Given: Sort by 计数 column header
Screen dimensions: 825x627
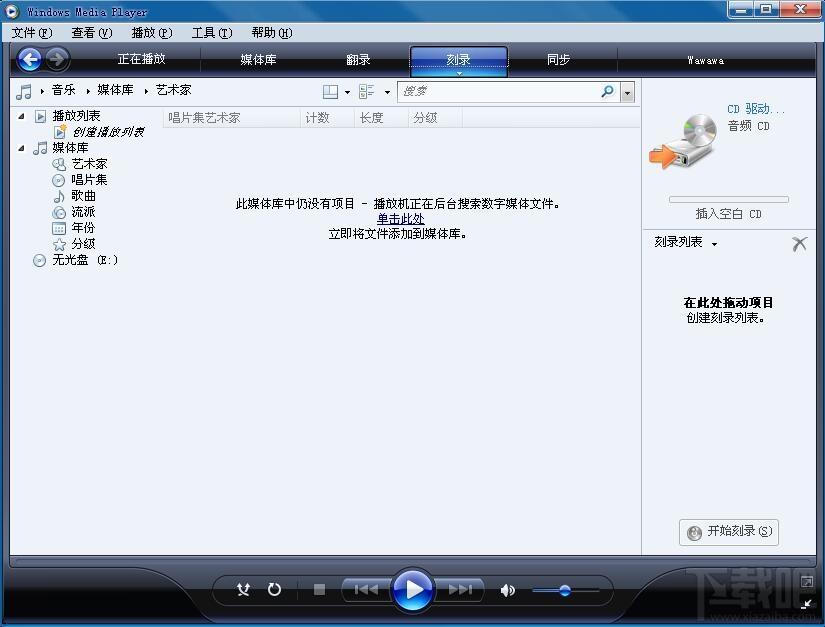Looking at the screenshot, I should (327, 118).
